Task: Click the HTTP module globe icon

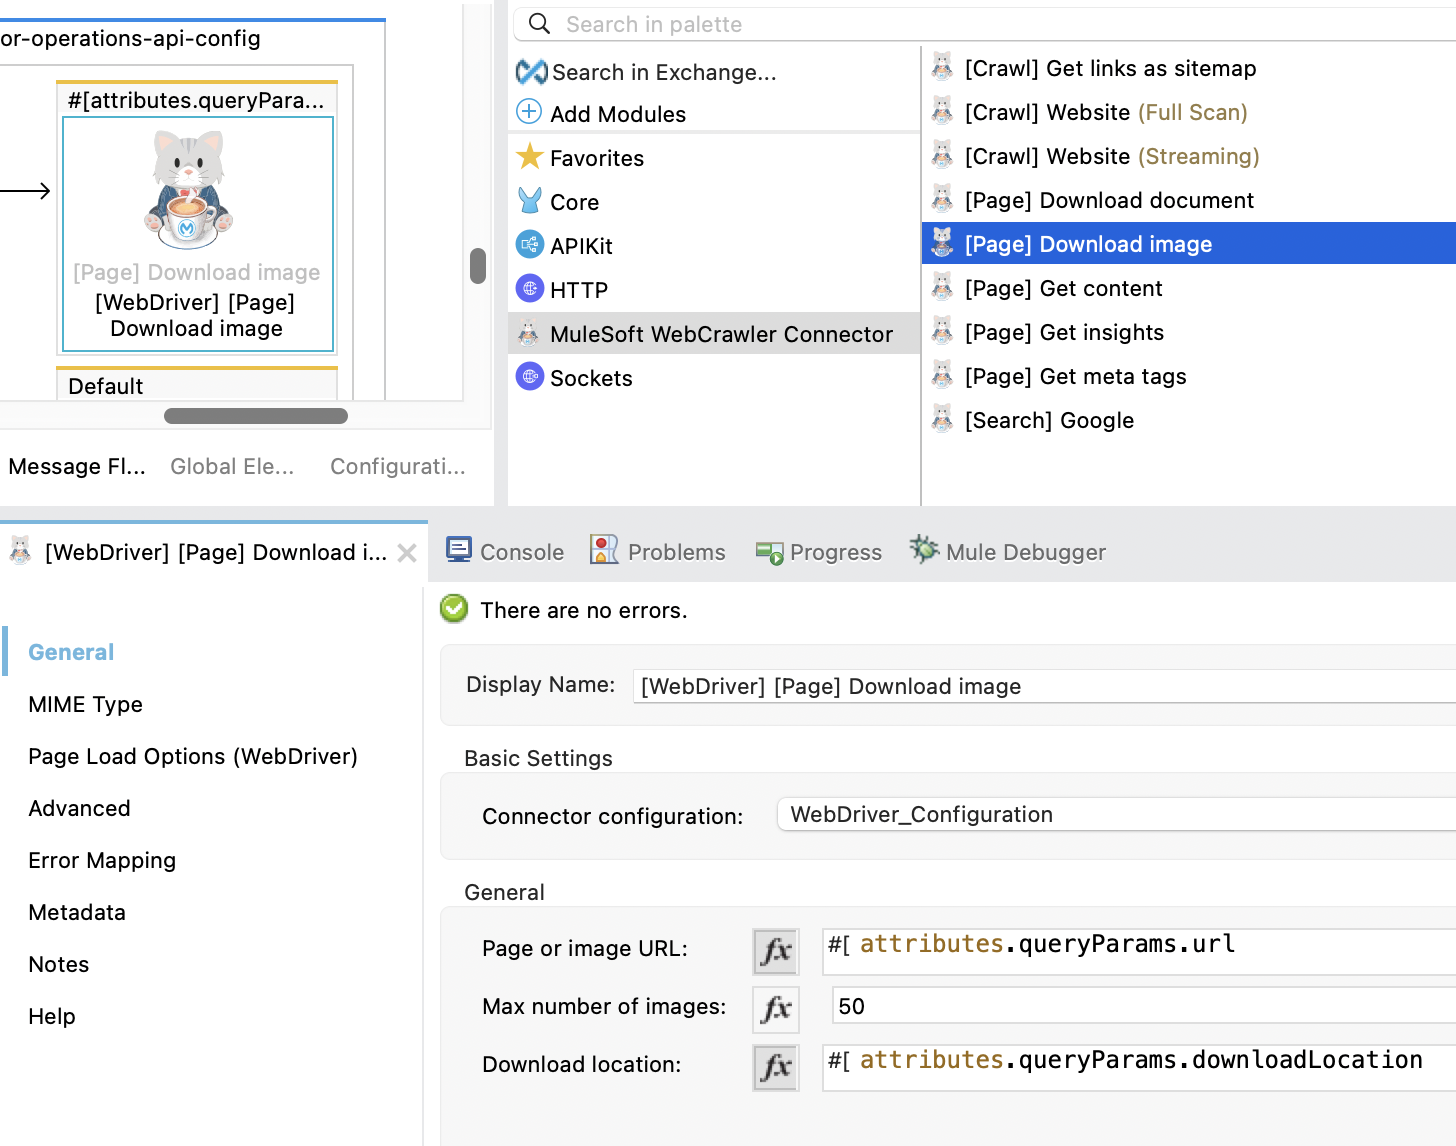Action: (x=529, y=288)
